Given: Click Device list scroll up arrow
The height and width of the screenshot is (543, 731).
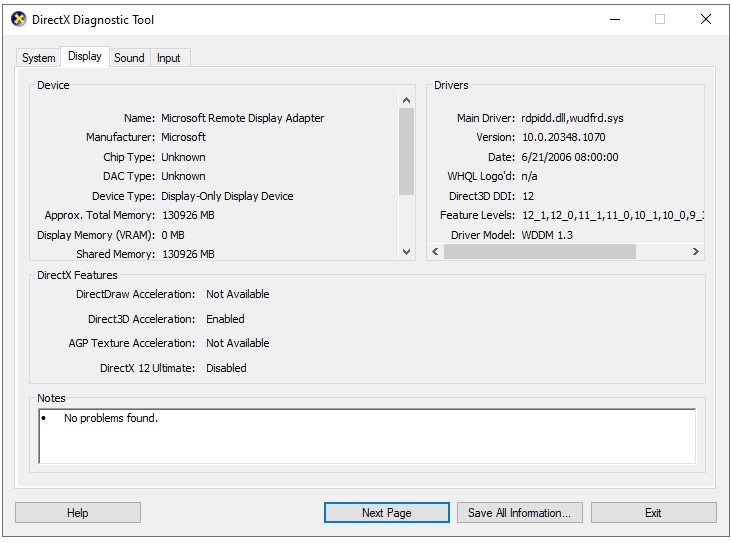Looking at the screenshot, I should 407,100.
